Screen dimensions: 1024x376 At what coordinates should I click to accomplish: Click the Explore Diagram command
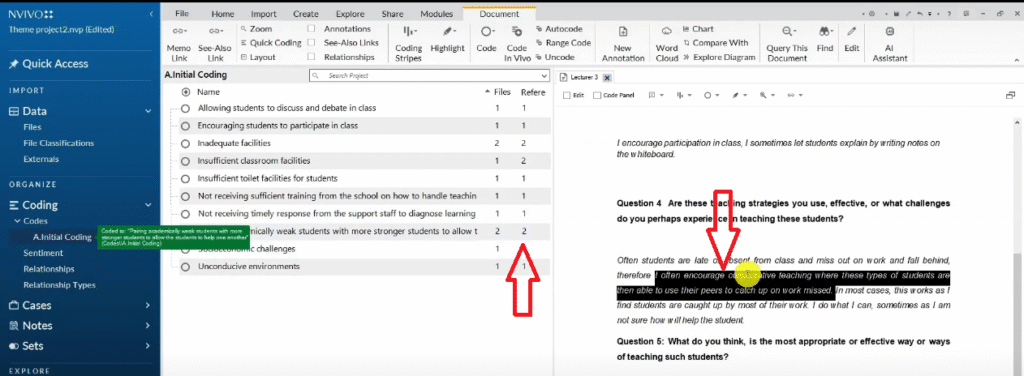(x=719, y=57)
